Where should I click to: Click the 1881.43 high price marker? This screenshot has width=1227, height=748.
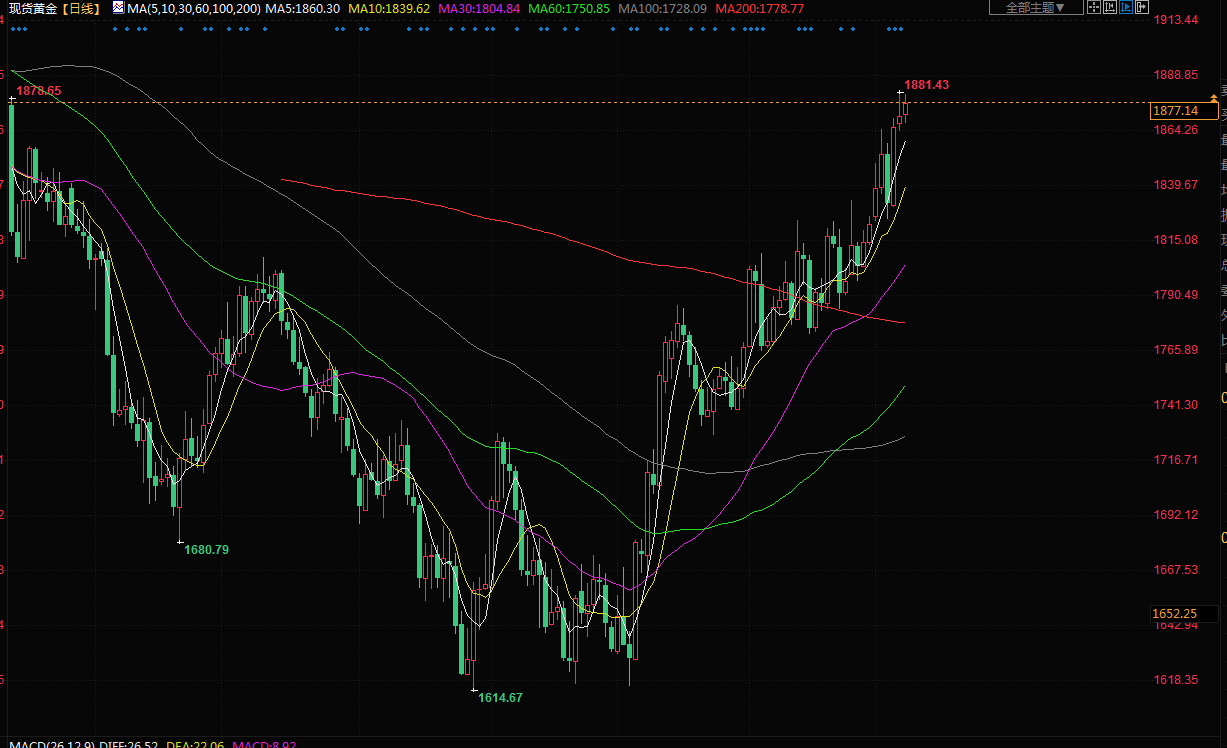[x=926, y=85]
